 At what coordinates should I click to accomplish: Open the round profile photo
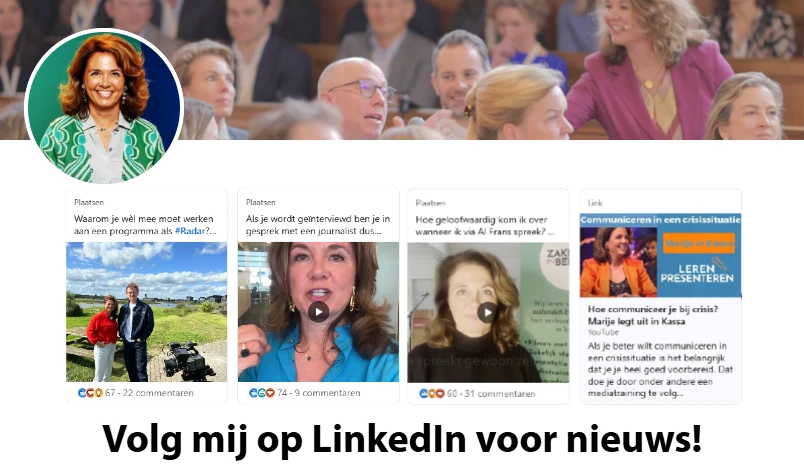(x=104, y=106)
